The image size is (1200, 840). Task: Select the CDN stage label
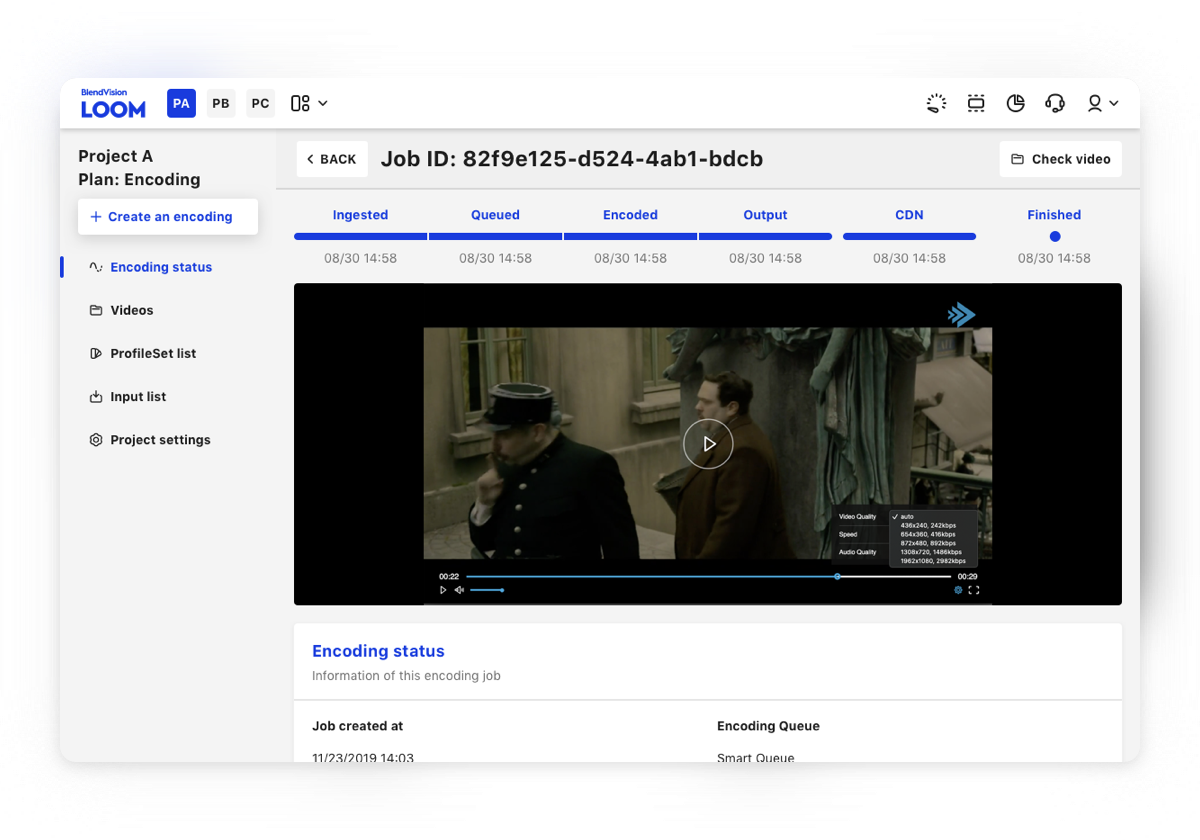click(909, 215)
